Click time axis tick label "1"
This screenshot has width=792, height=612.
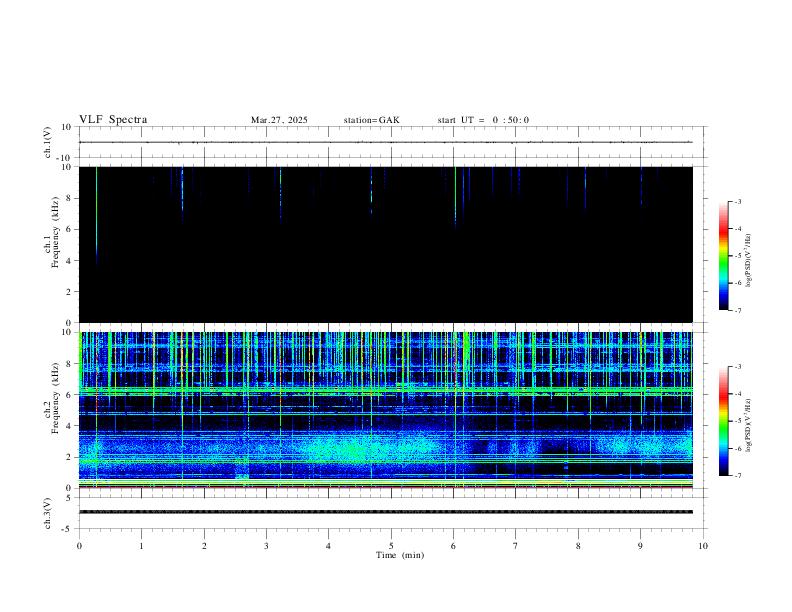141,546
